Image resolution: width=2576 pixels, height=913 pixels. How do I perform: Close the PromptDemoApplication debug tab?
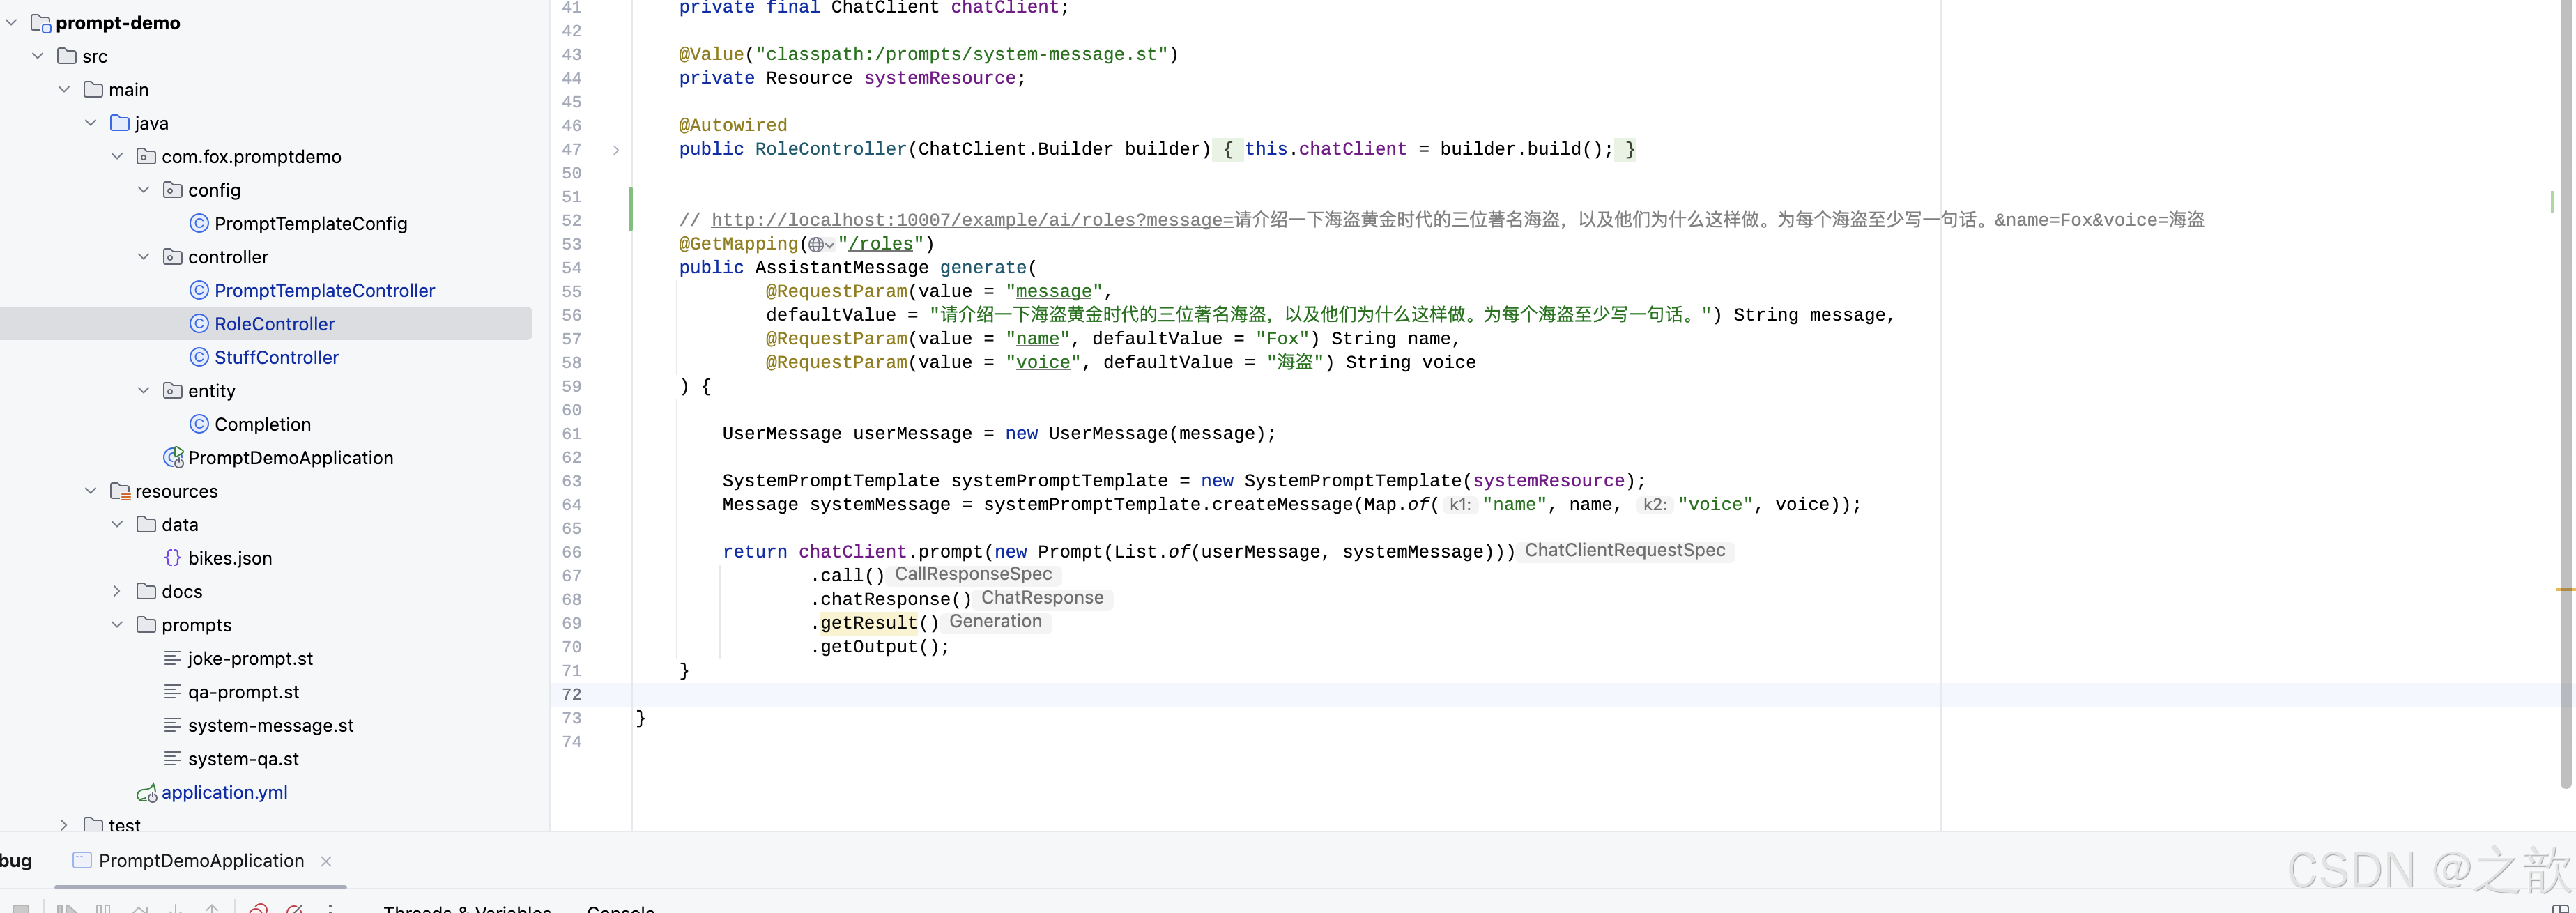point(326,861)
